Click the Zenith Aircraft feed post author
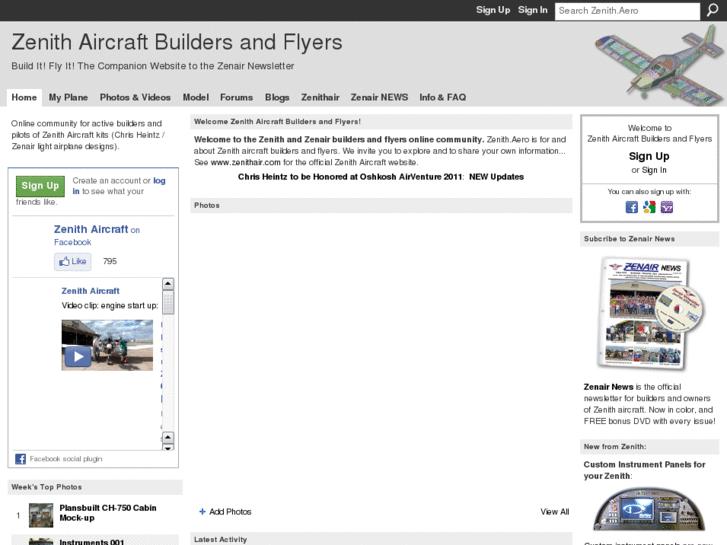Viewport: 727px width, 545px height. pyautogui.click(x=90, y=291)
